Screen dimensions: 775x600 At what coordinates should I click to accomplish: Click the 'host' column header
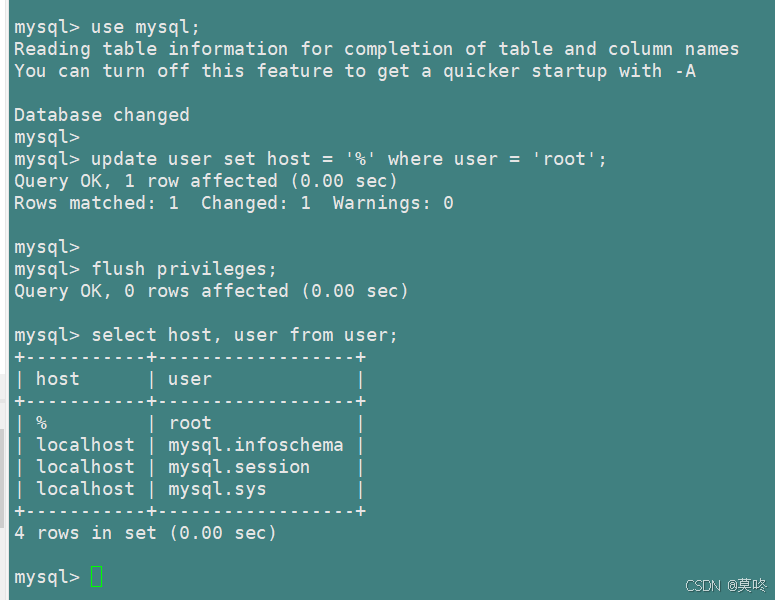tap(57, 379)
